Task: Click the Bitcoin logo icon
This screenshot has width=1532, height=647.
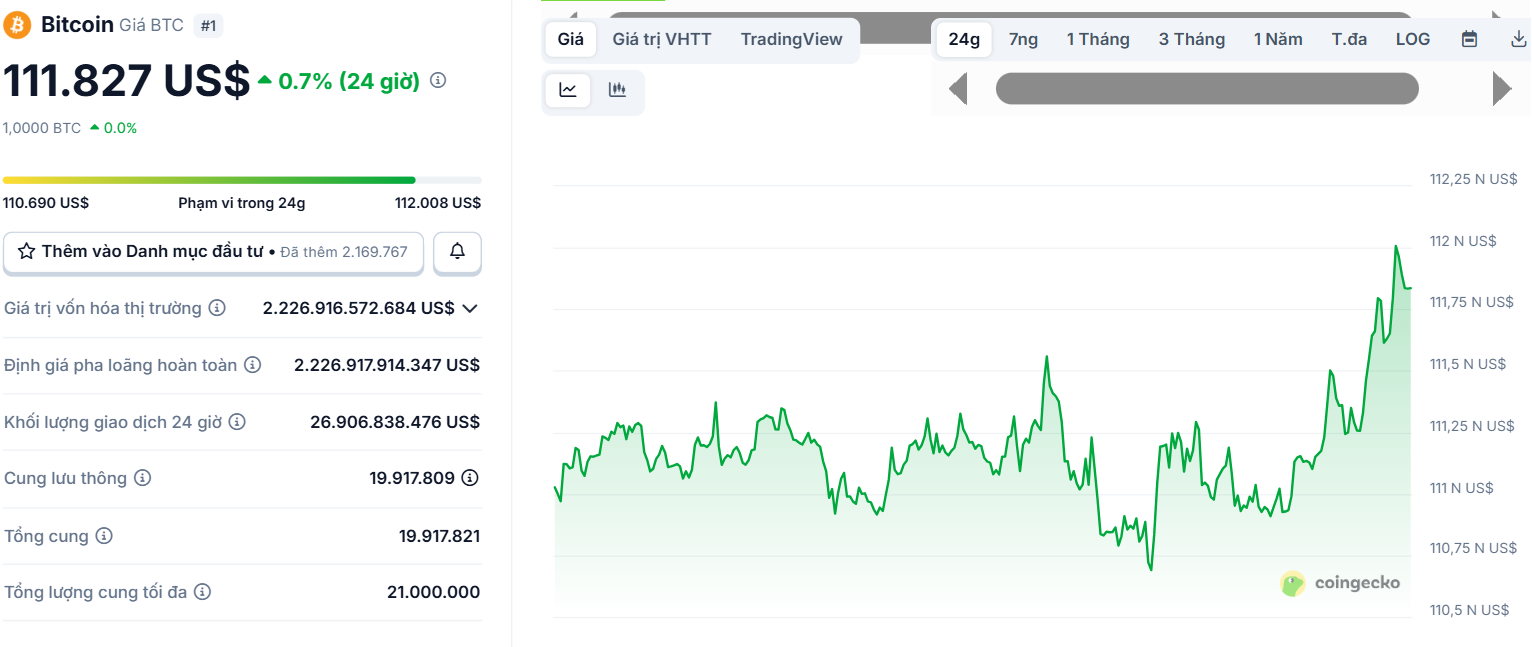Action: [16, 24]
